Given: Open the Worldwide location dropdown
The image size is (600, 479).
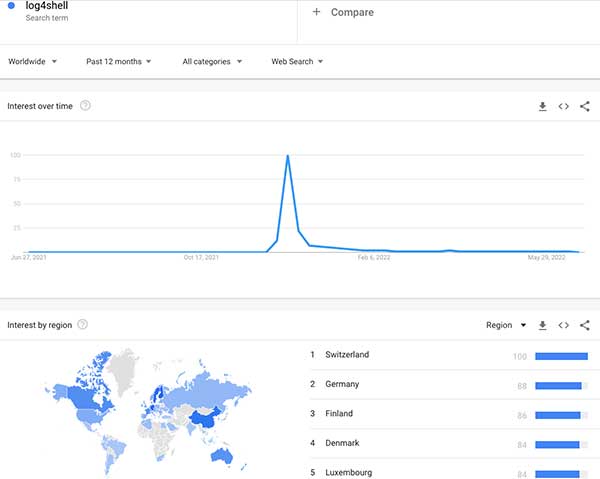Looking at the screenshot, I should pos(32,61).
